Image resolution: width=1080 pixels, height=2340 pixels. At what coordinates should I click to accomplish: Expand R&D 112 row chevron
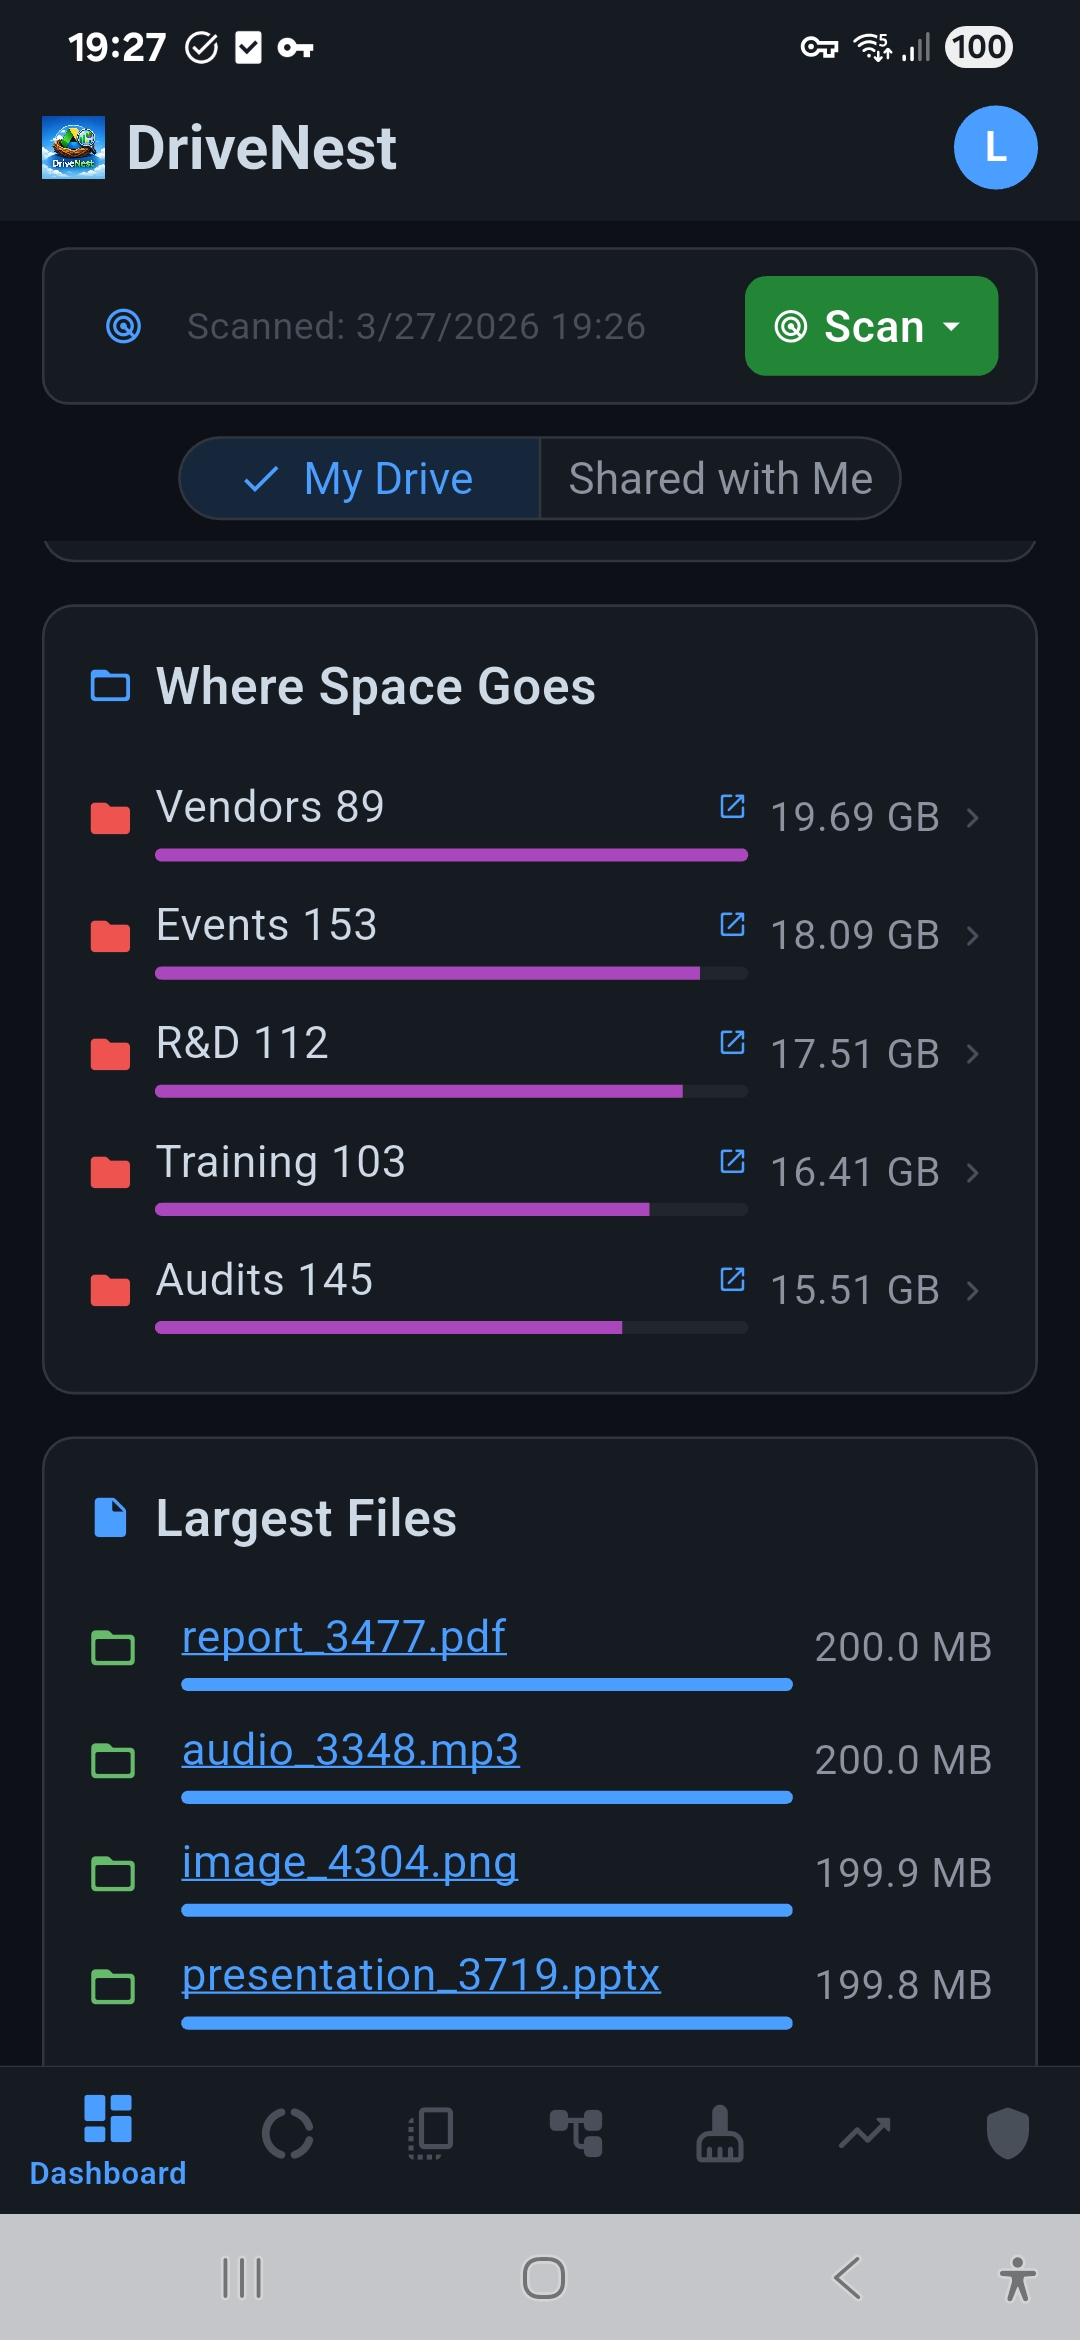click(972, 1054)
